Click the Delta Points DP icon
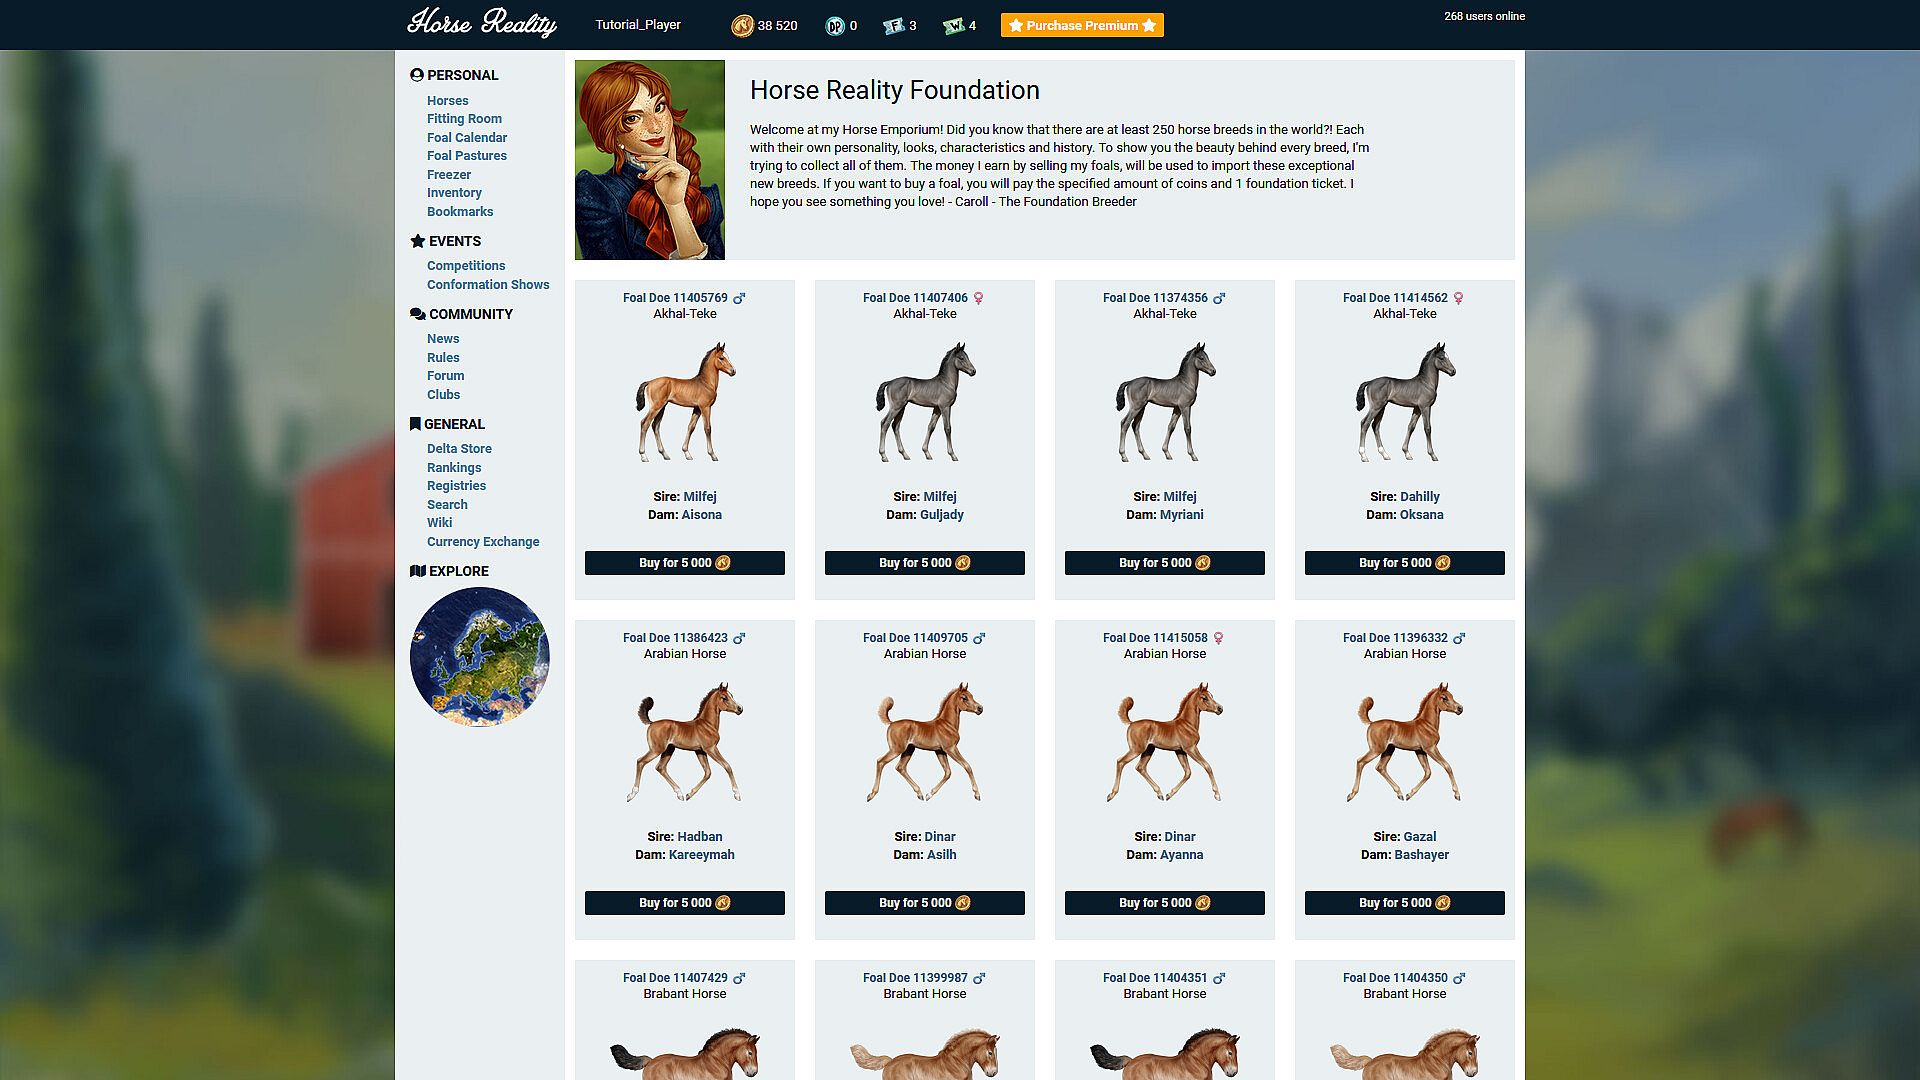1920x1080 pixels. pyautogui.click(x=834, y=26)
